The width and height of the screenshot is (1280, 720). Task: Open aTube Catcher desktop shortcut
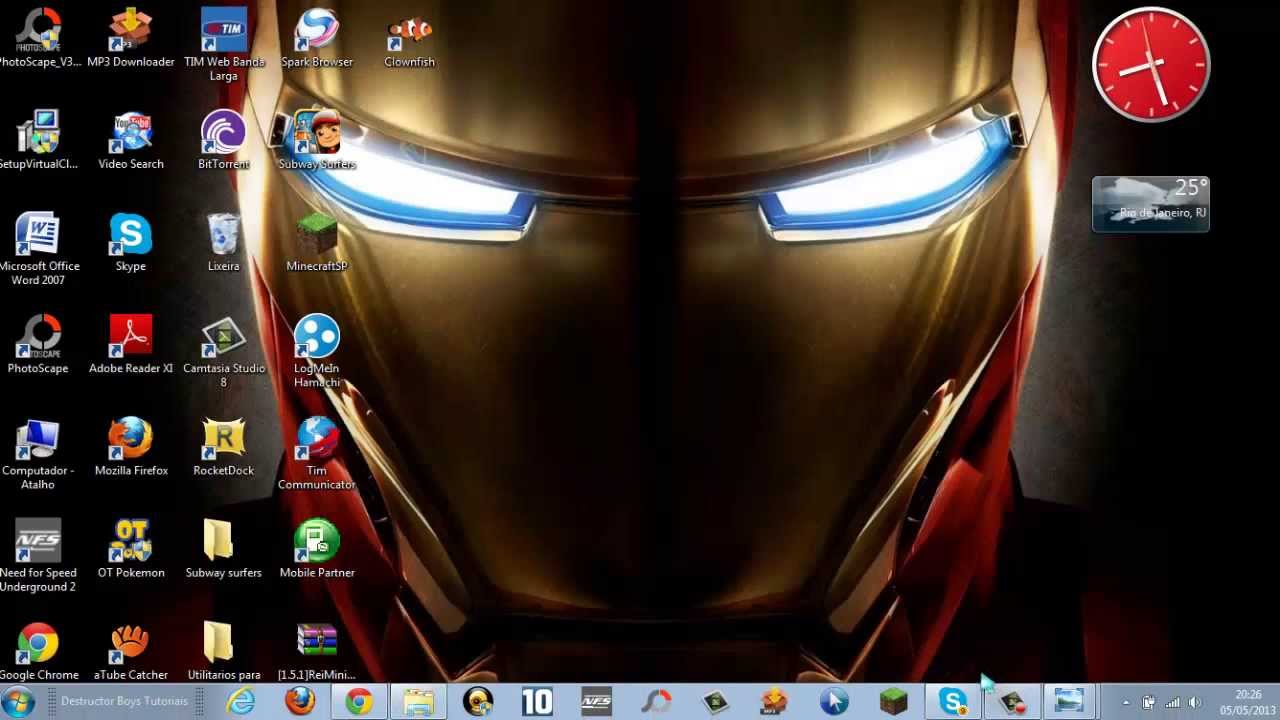131,652
